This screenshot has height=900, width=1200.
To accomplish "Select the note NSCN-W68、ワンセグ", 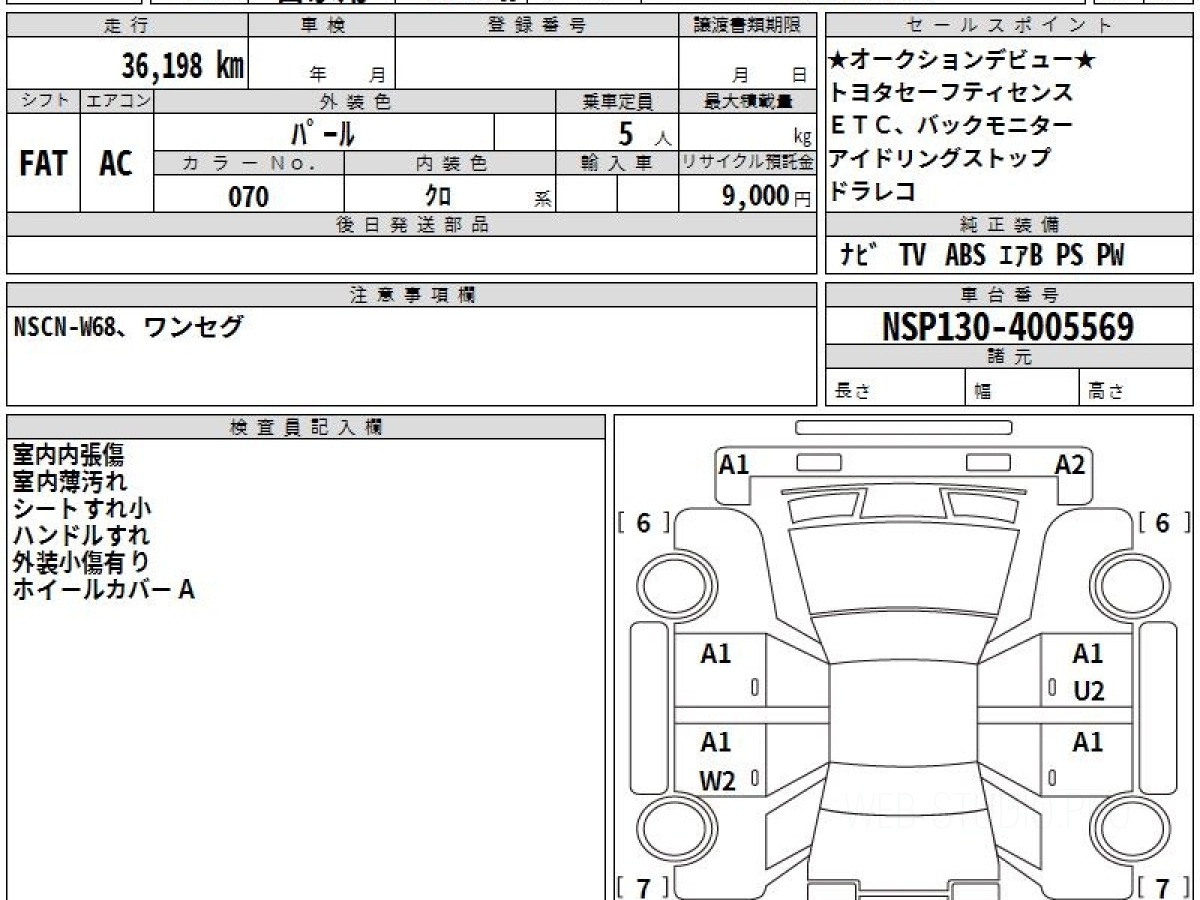I will pos(129,327).
